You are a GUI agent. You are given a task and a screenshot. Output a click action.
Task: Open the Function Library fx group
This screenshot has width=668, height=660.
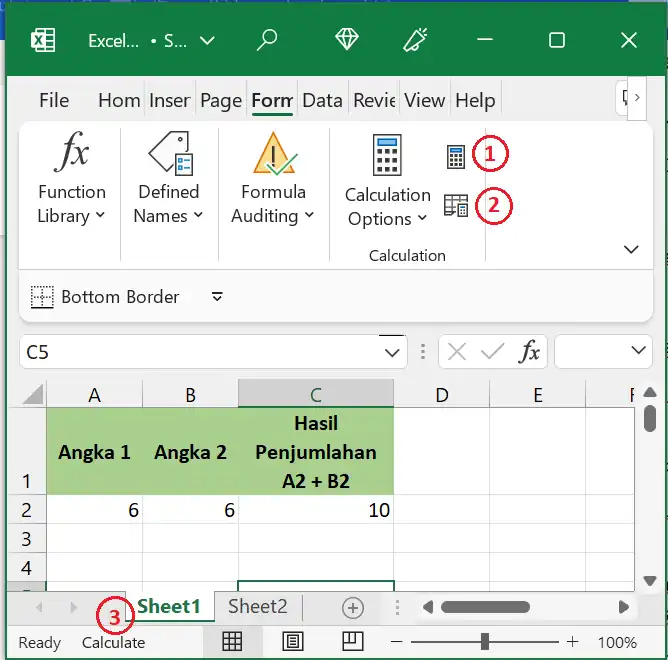[72, 178]
